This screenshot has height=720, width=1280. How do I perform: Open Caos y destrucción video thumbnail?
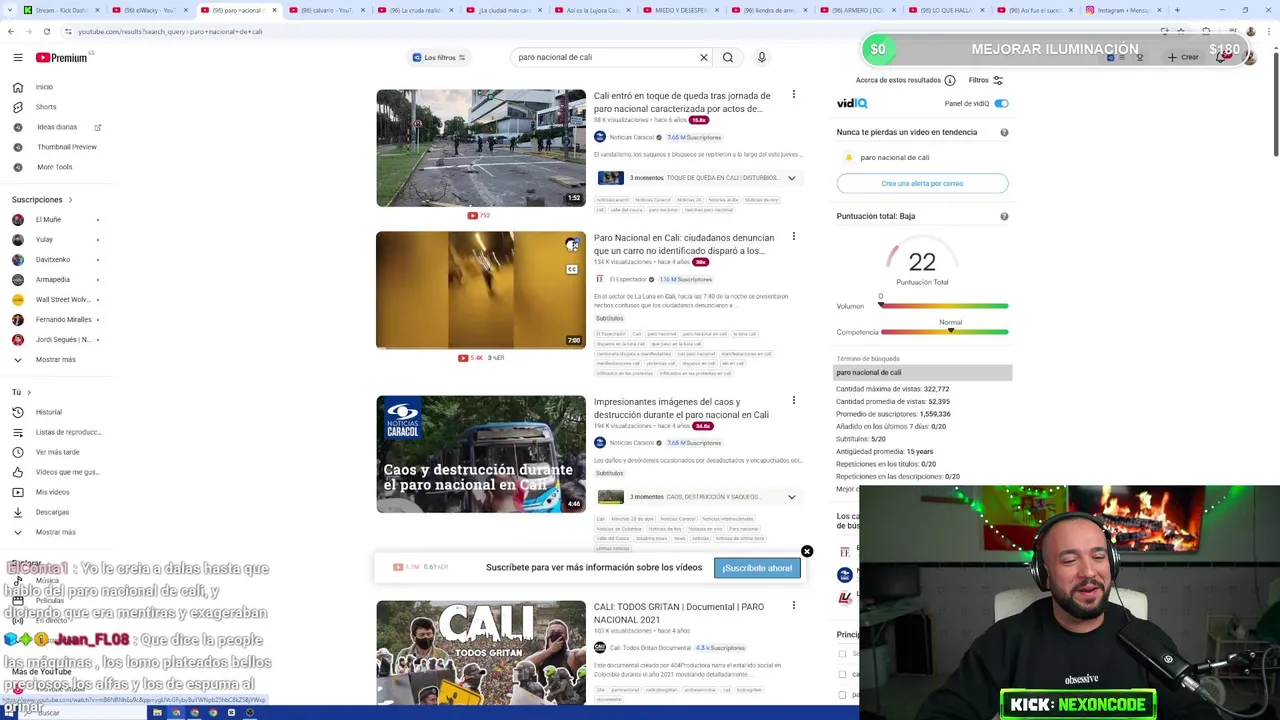tap(481, 454)
